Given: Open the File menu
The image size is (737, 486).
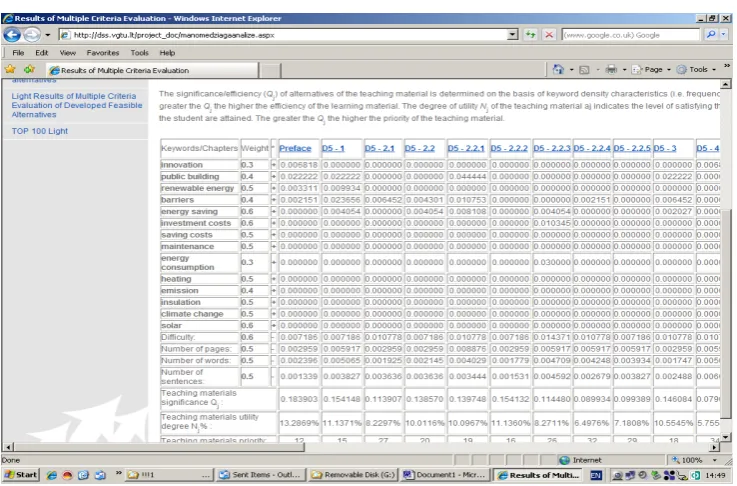Looking at the screenshot, I should (x=18, y=53).
